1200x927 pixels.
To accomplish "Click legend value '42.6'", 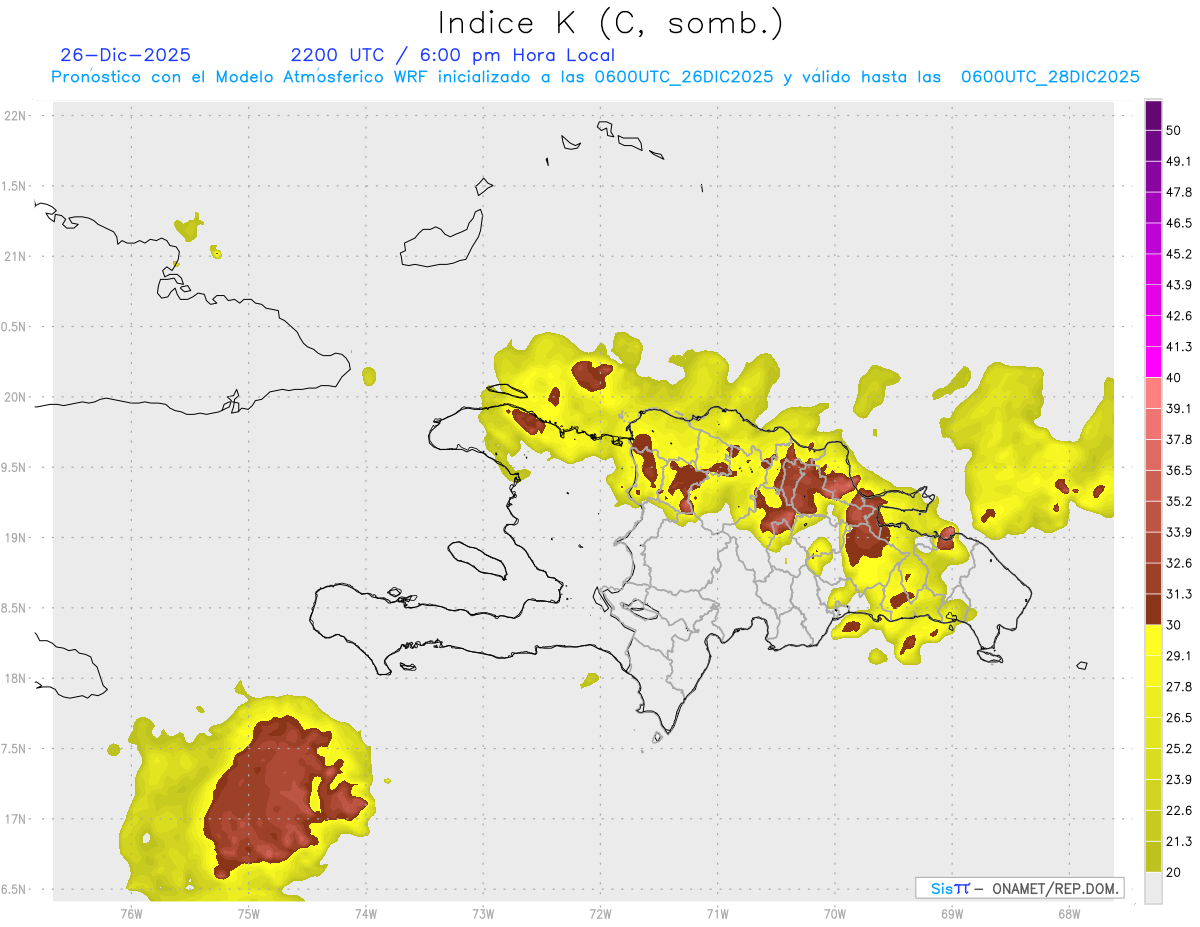I will [1179, 316].
